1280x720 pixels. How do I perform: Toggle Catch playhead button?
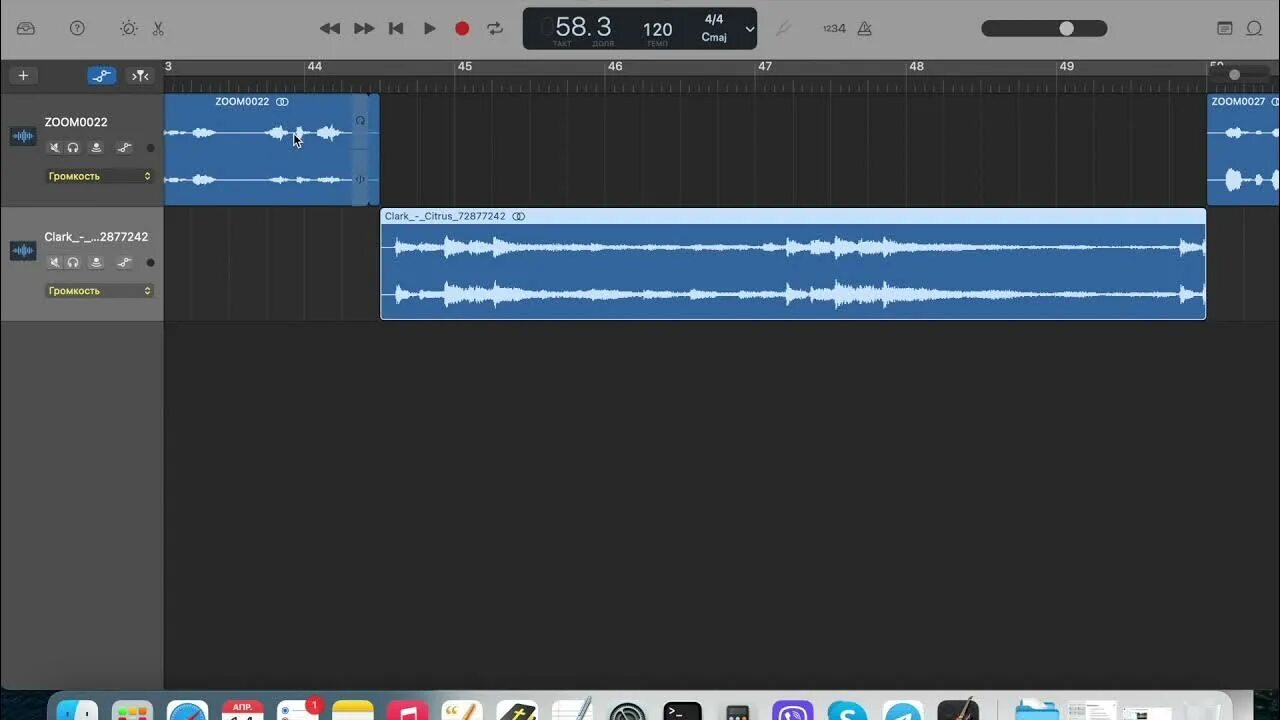(141, 75)
